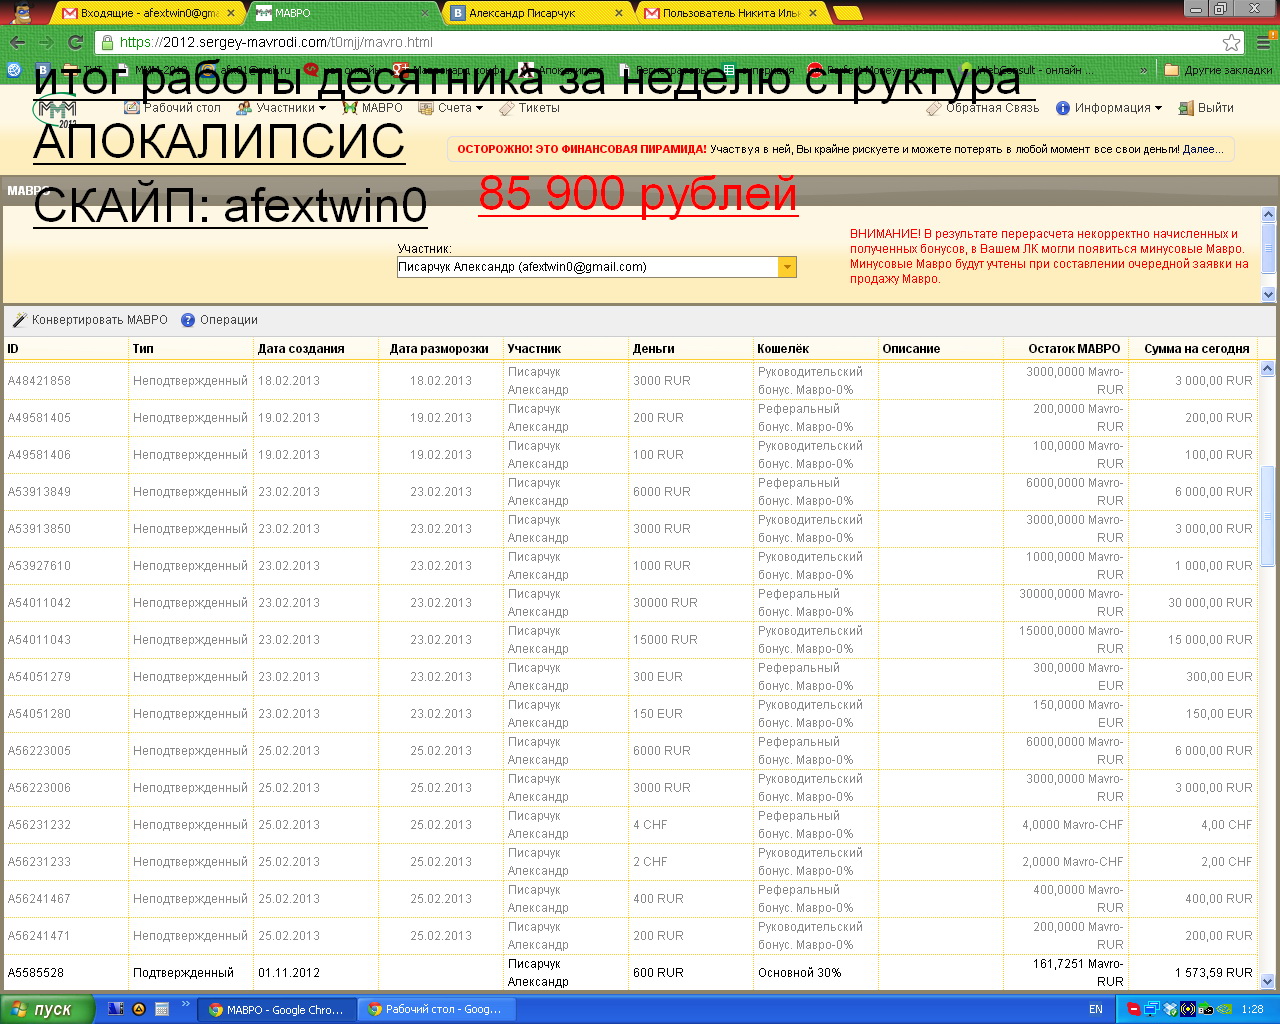
Task: Open the Chrome menu icon
Action: click(x=1262, y=42)
